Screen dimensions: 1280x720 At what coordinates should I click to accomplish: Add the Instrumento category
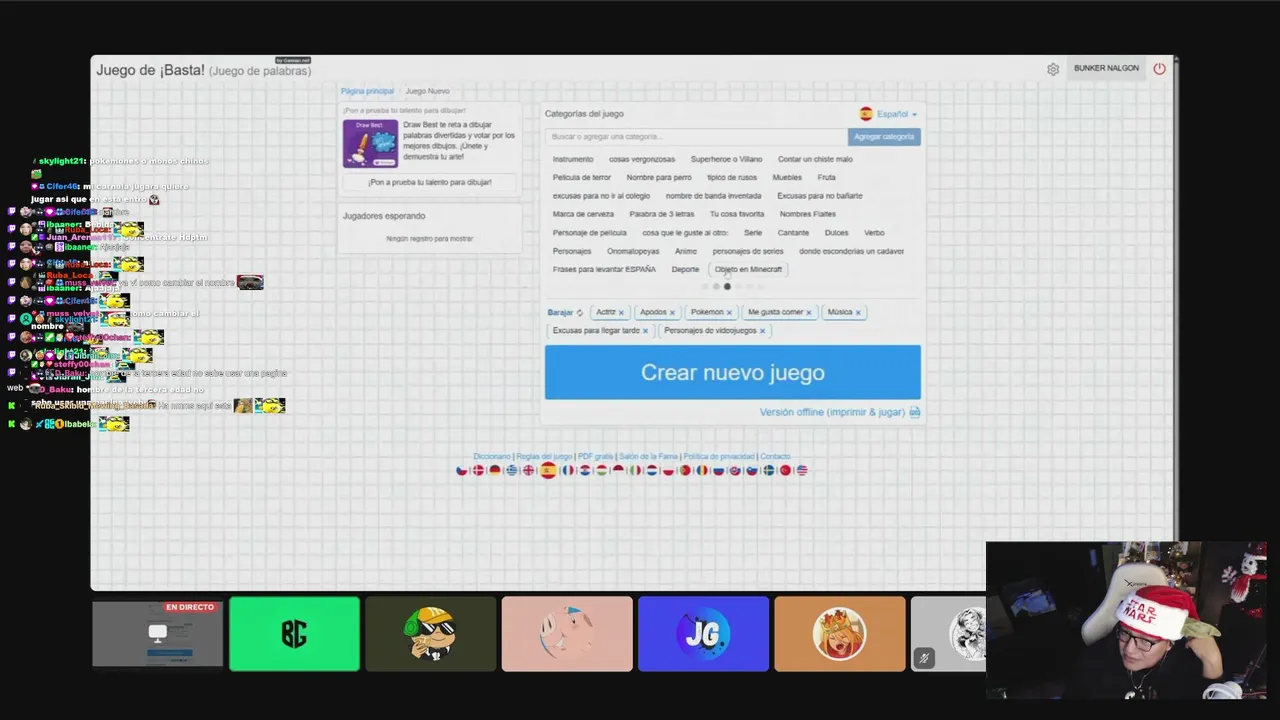point(573,160)
